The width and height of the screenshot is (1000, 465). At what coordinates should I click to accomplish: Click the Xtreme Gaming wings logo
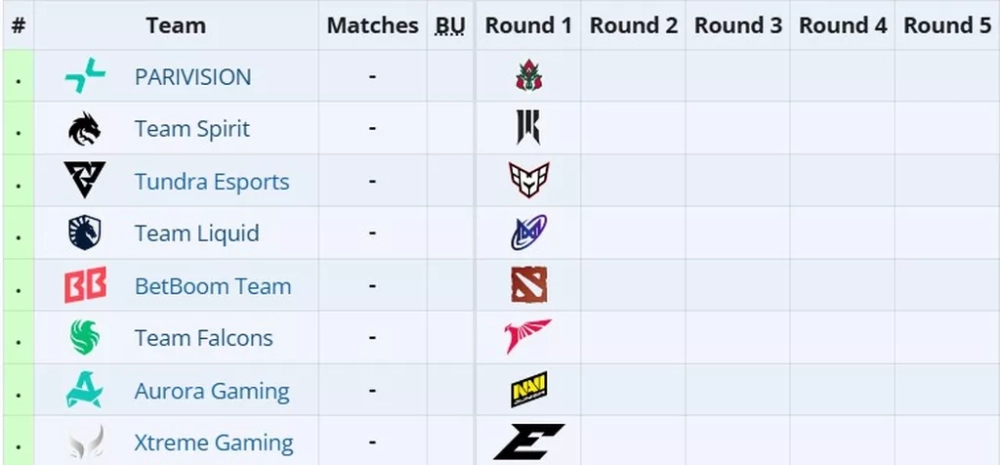pyautogui.click(x=87, y=443)
